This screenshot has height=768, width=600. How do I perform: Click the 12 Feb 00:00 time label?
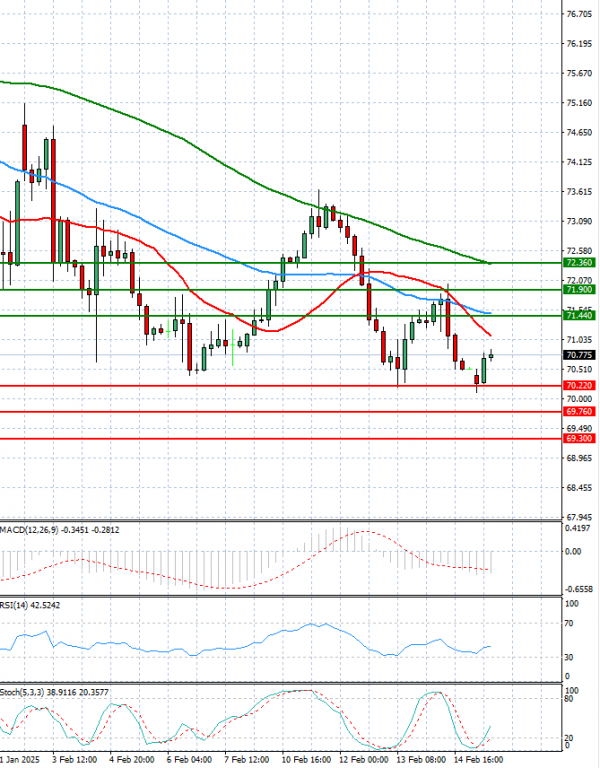[x=364, y=760]
